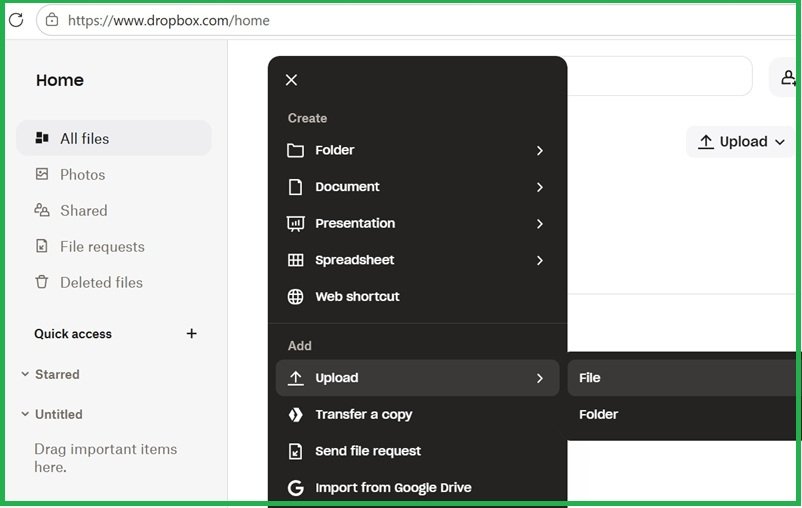Click the Document page icon

(295, 187)
